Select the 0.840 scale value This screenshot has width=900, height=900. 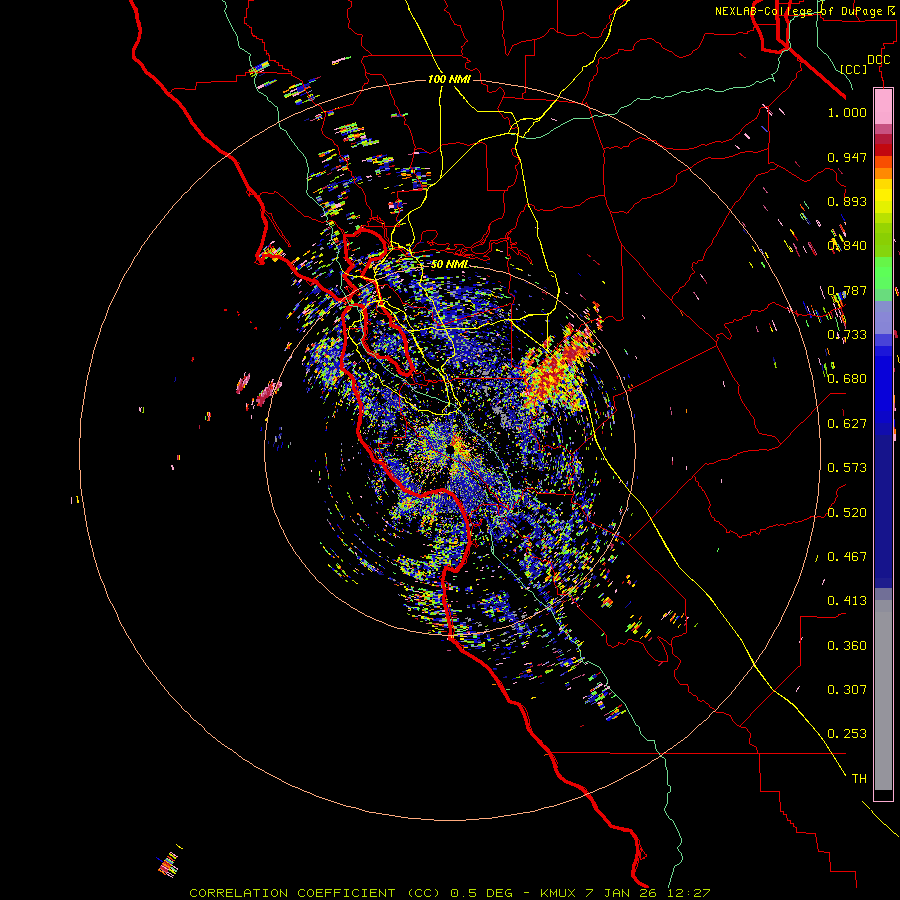[847, 246]
